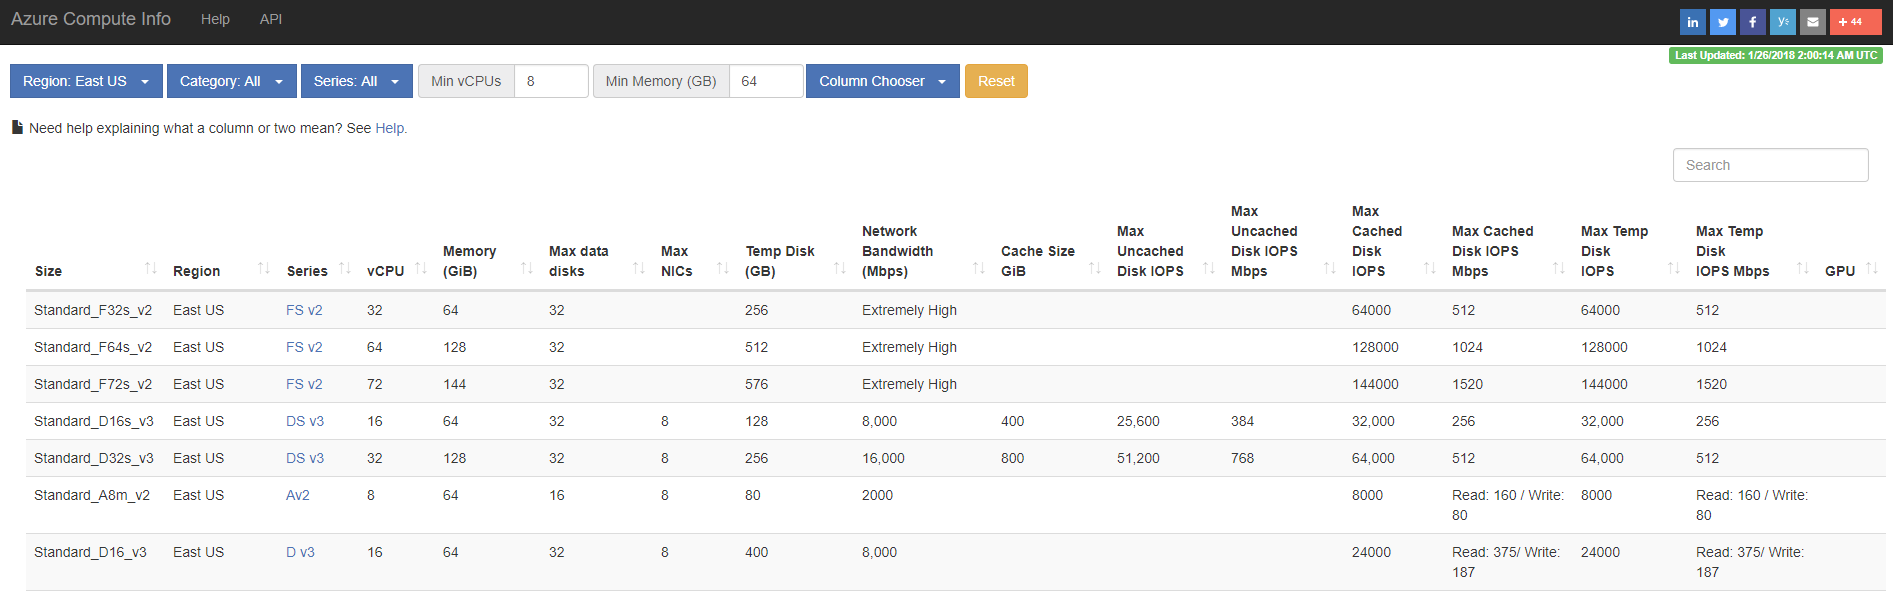Share page on LinkedIn
1893x598 pixels.
pyautogui.click(x=1692, y=22)
